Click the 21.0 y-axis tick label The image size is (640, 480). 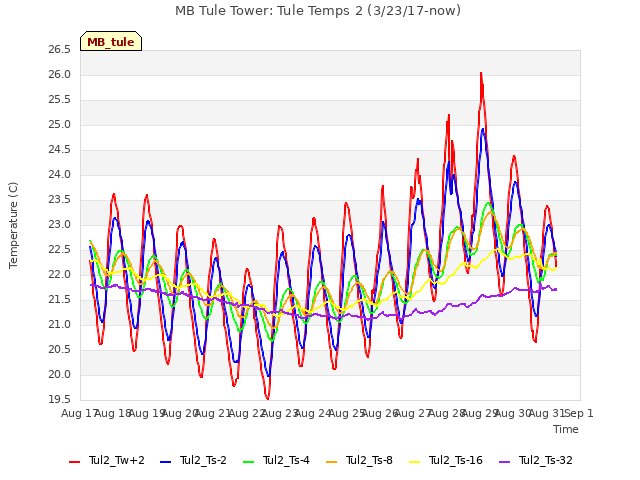point(60,324)
